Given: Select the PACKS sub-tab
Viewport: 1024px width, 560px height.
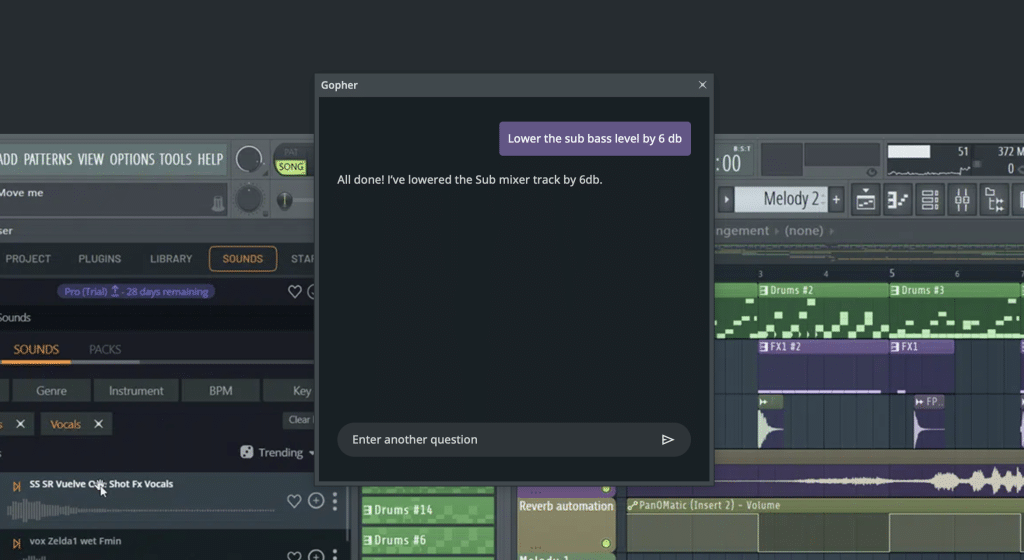Looking at the screenshot, I should pyautogui.click(x=105, y=350).
